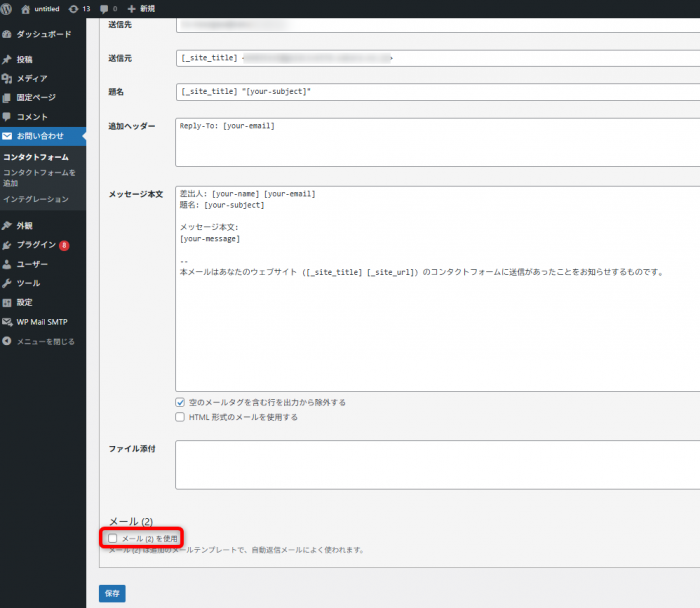Screen dimensions: 700x608
Task: Uncheck 空のメールタグを含む行を出力から除外する checkbox
Action: click(x=180, y=402)
